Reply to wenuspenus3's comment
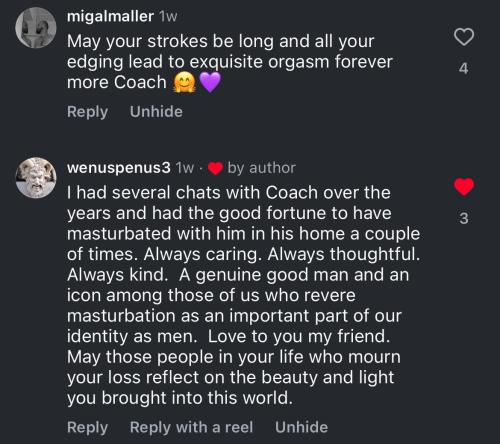The height and width of the screenshot is (444, 500). point(87,427)
